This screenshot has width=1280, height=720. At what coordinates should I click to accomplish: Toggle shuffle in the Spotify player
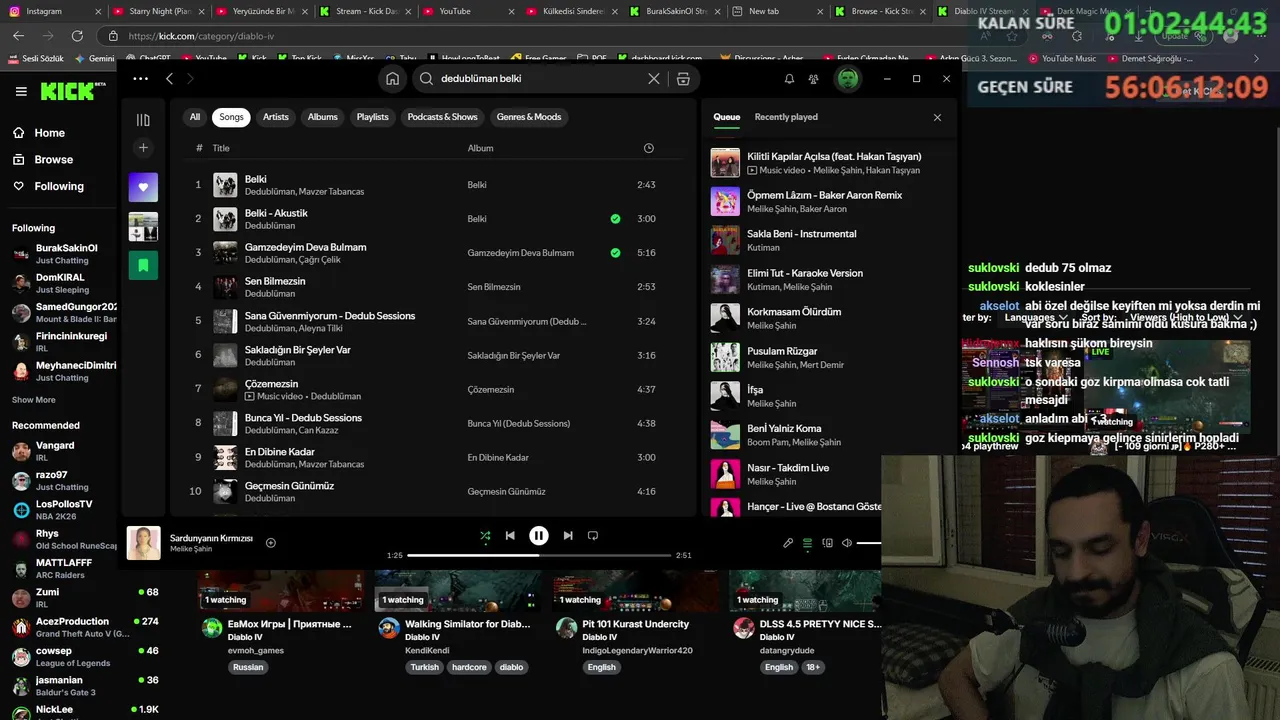pos(485,536)
